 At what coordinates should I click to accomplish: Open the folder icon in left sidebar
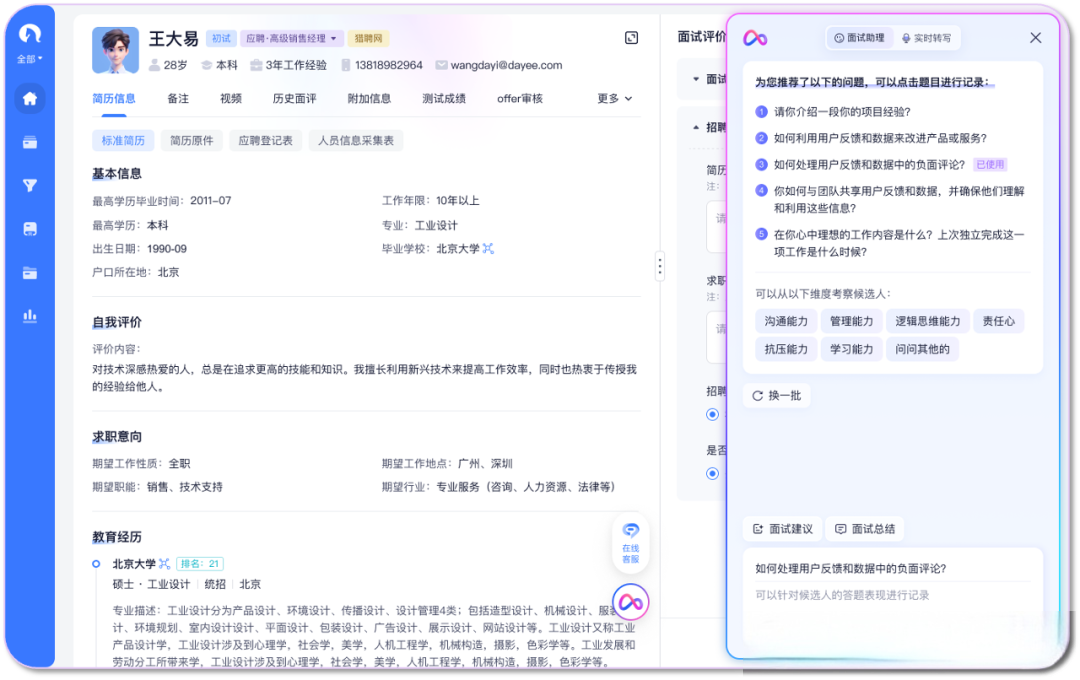tap(29, 273)
